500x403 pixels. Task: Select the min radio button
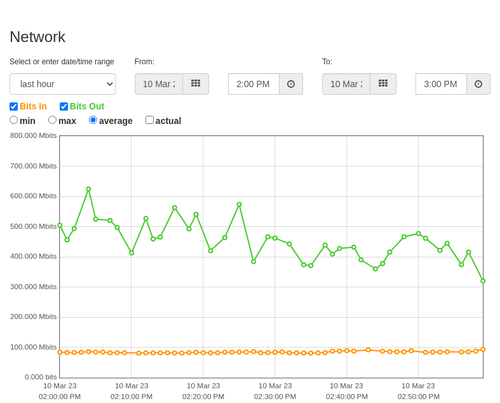coord(14,120)
